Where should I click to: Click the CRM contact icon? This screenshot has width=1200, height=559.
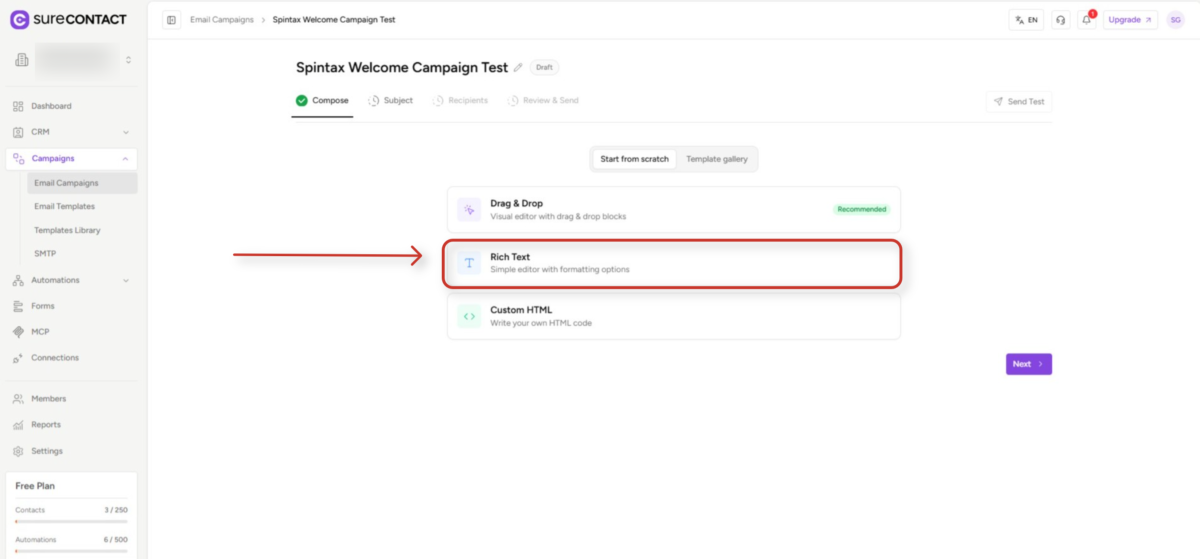pos(18,132)
